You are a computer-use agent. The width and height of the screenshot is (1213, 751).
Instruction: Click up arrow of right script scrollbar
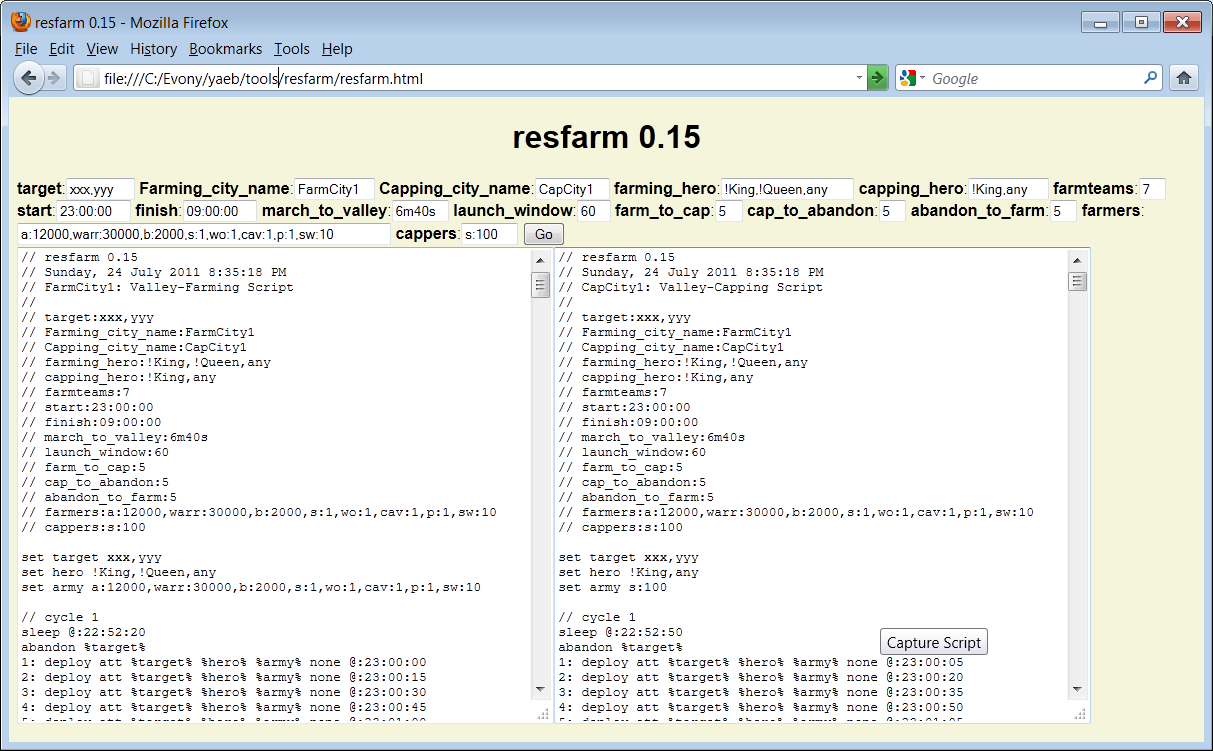pos(1077,261)
